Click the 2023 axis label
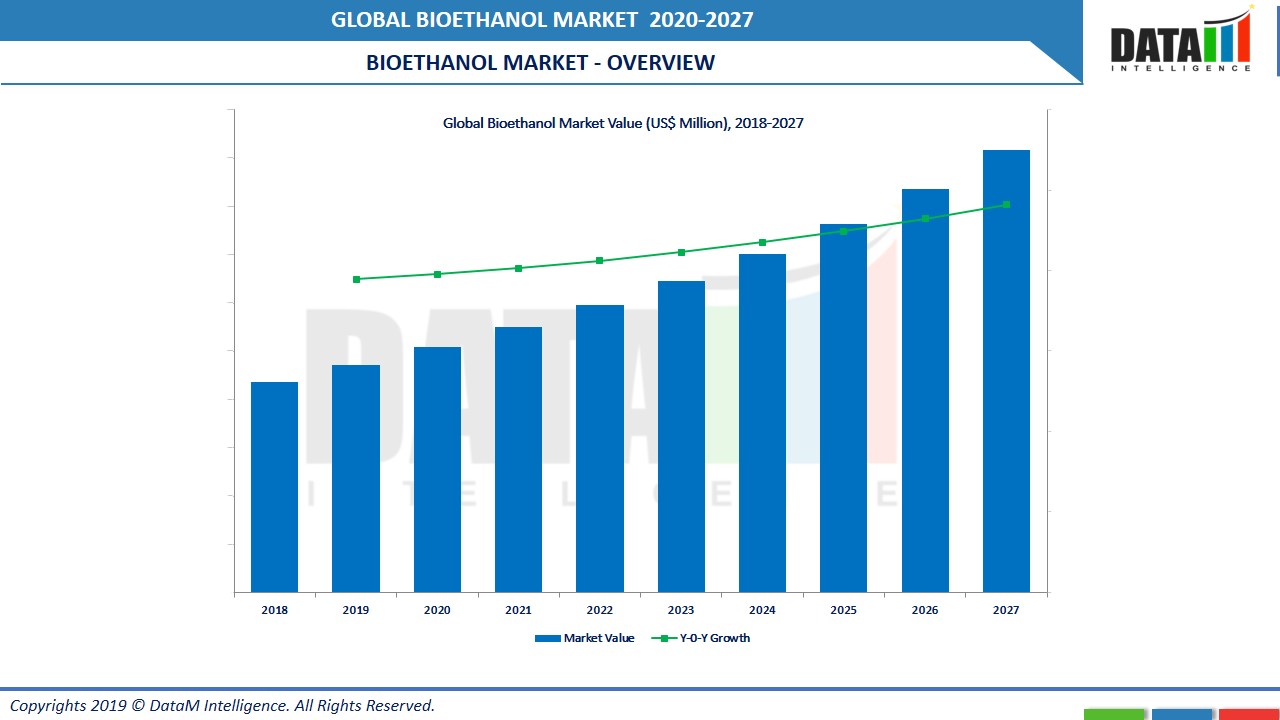 pyautogui.click(x=681, y=610)
